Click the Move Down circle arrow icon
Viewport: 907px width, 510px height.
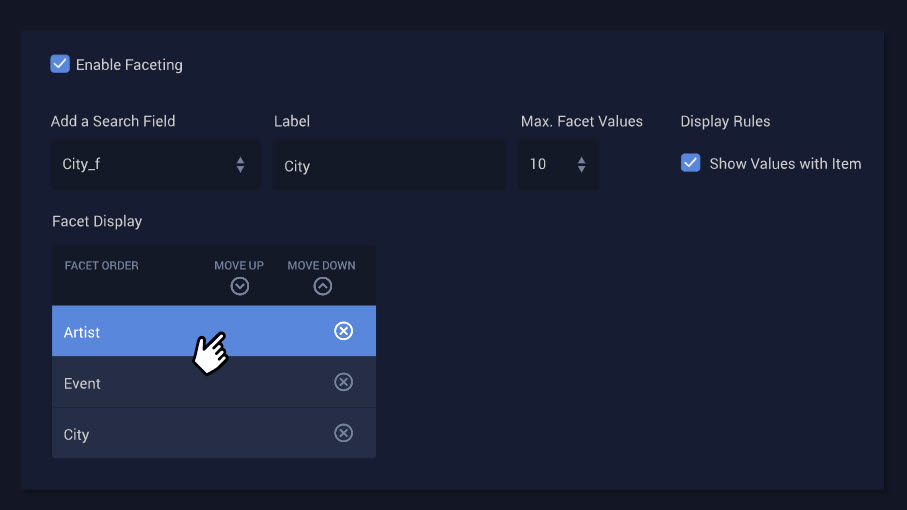click(x=323, y=286)
